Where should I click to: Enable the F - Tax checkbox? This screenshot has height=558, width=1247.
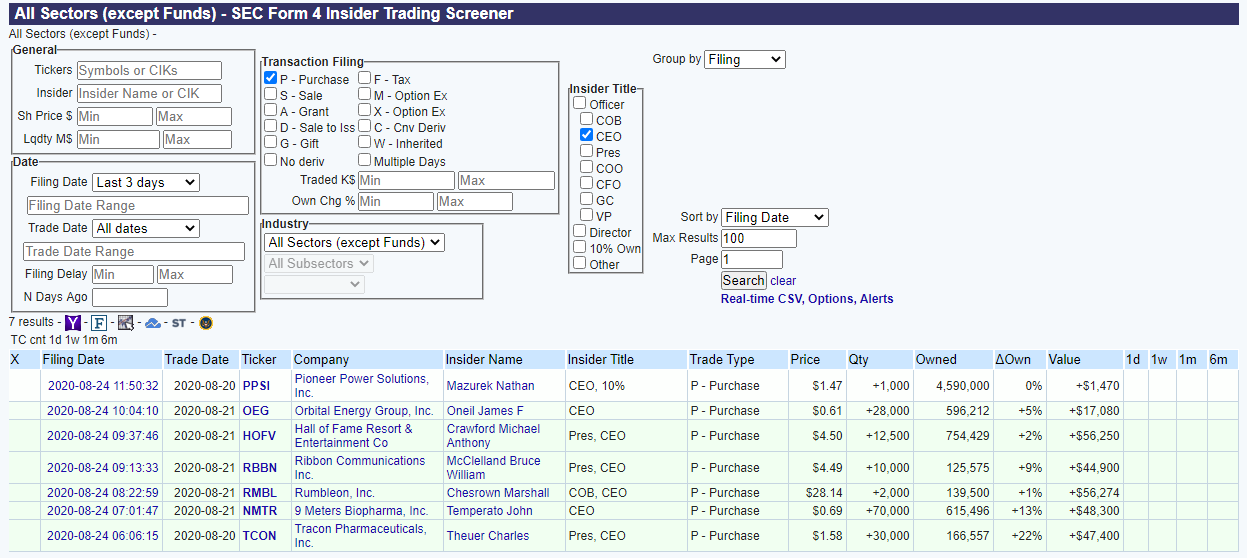364,78
